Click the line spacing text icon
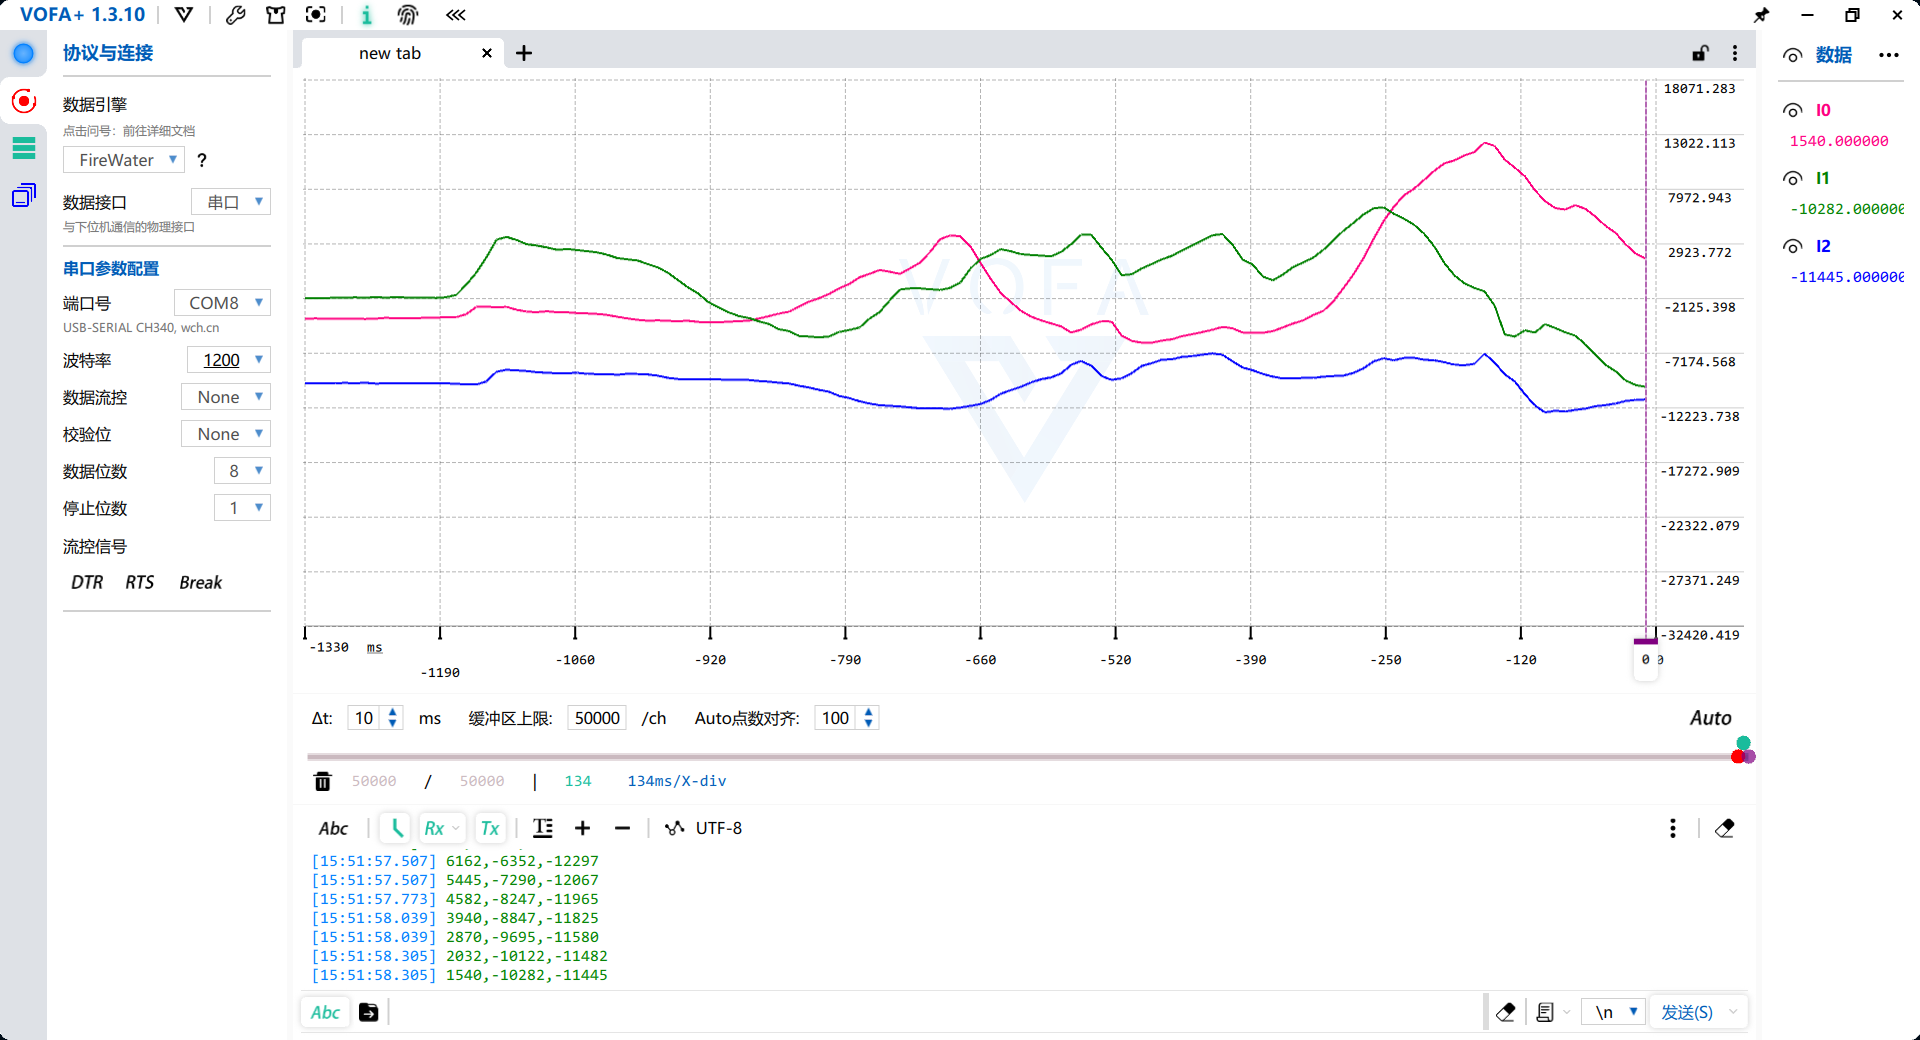Image resolution: width=1920 pixels, height=1040 pixels. tap(543, 828)
